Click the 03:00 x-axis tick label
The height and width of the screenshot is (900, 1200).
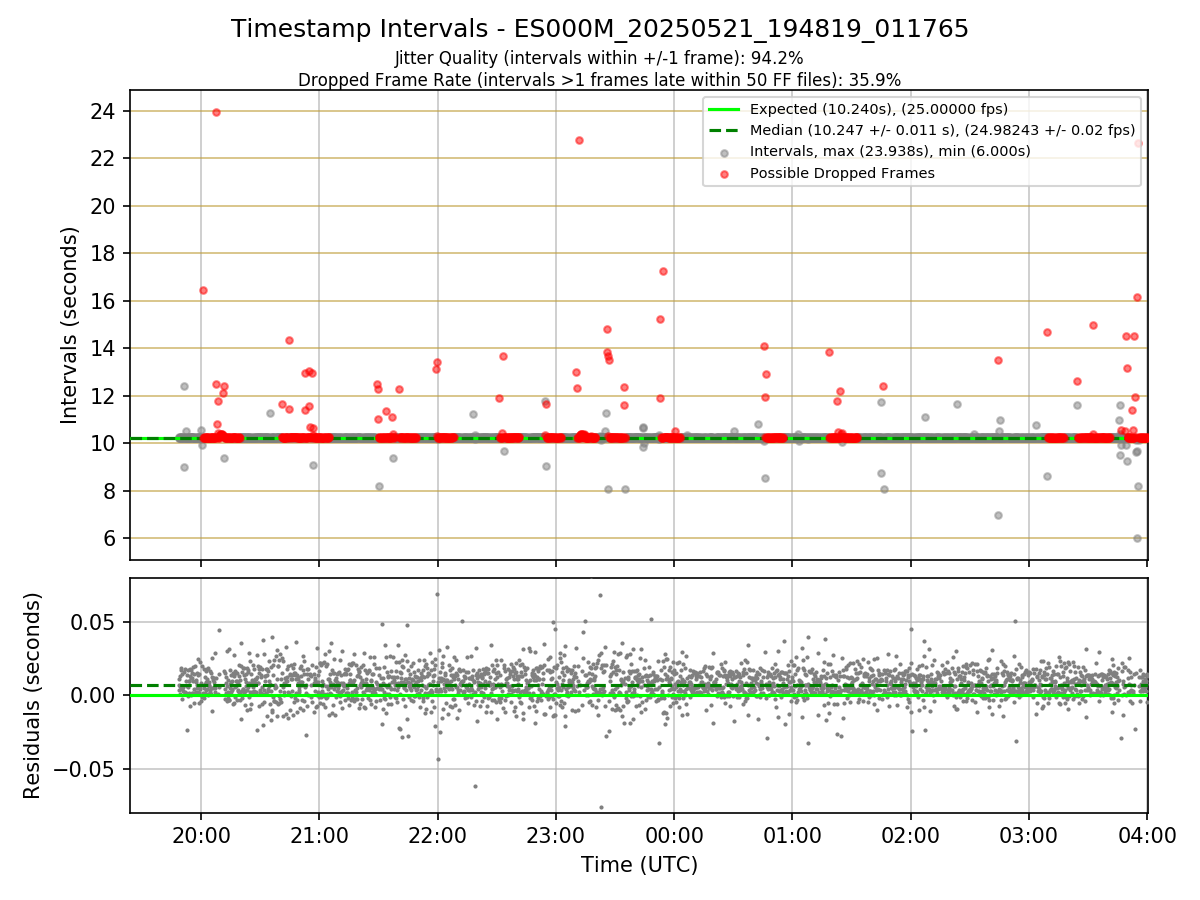point(1029,834)
